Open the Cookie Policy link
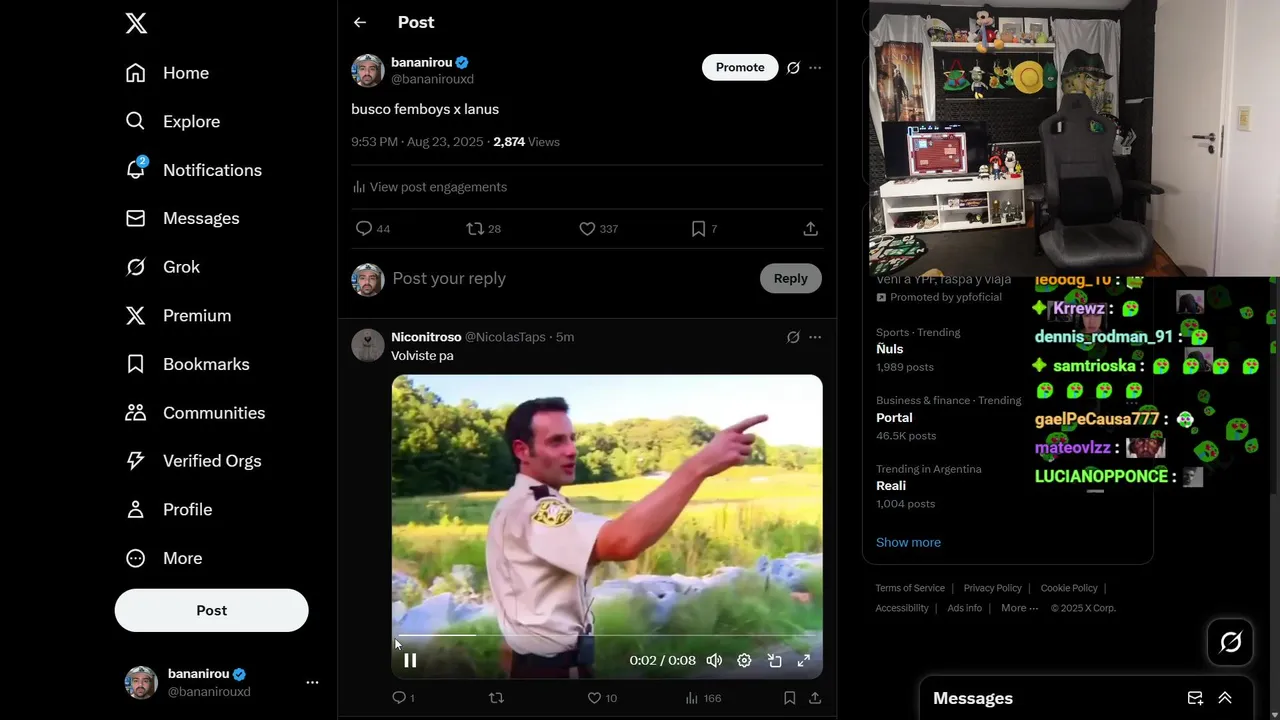The image size is (1280, 720). tap(1069, 588)
